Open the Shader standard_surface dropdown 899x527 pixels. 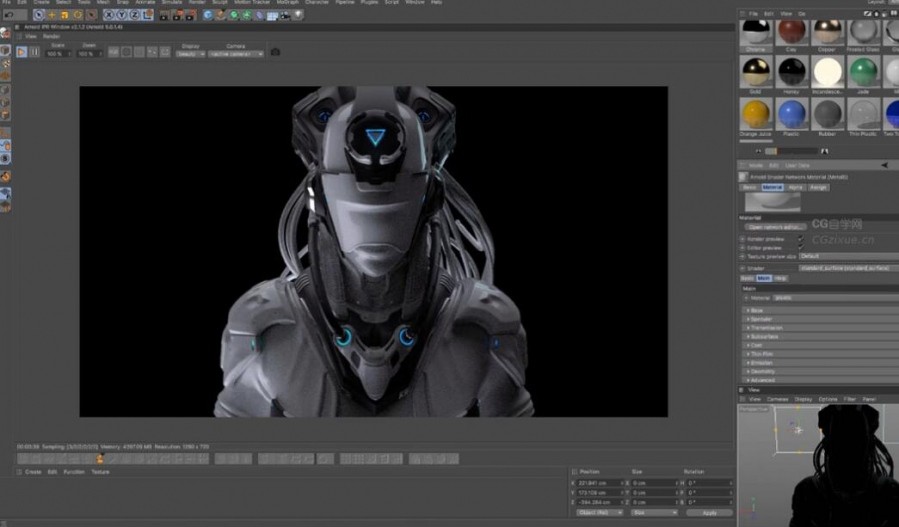coord(849,268)
